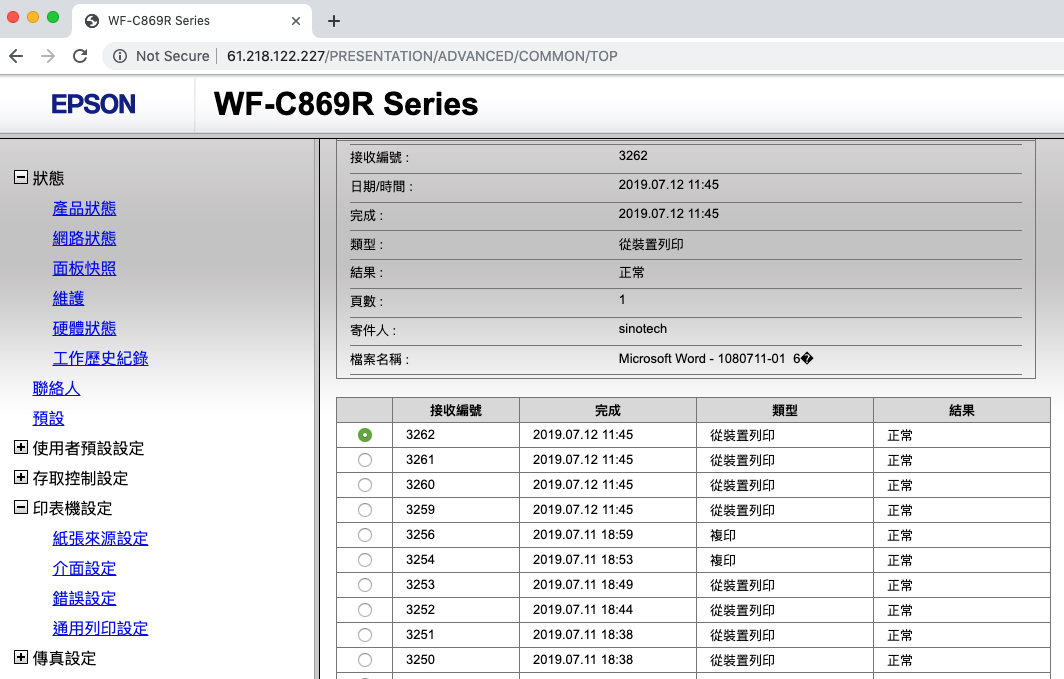1064x679 pixels.
Task: Click the 結果 column header
Action: point(962,410)
